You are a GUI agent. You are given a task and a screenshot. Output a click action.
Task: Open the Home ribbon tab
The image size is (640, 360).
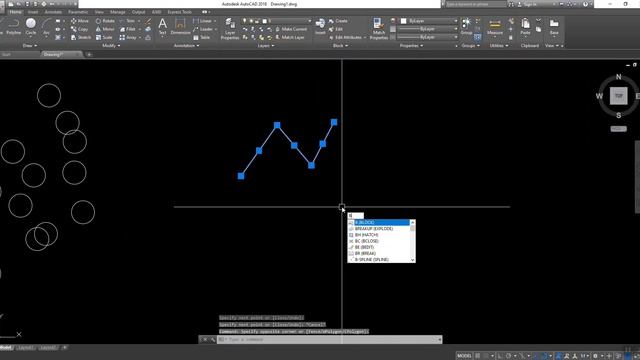pyautogui.click(x=16, y=12)
